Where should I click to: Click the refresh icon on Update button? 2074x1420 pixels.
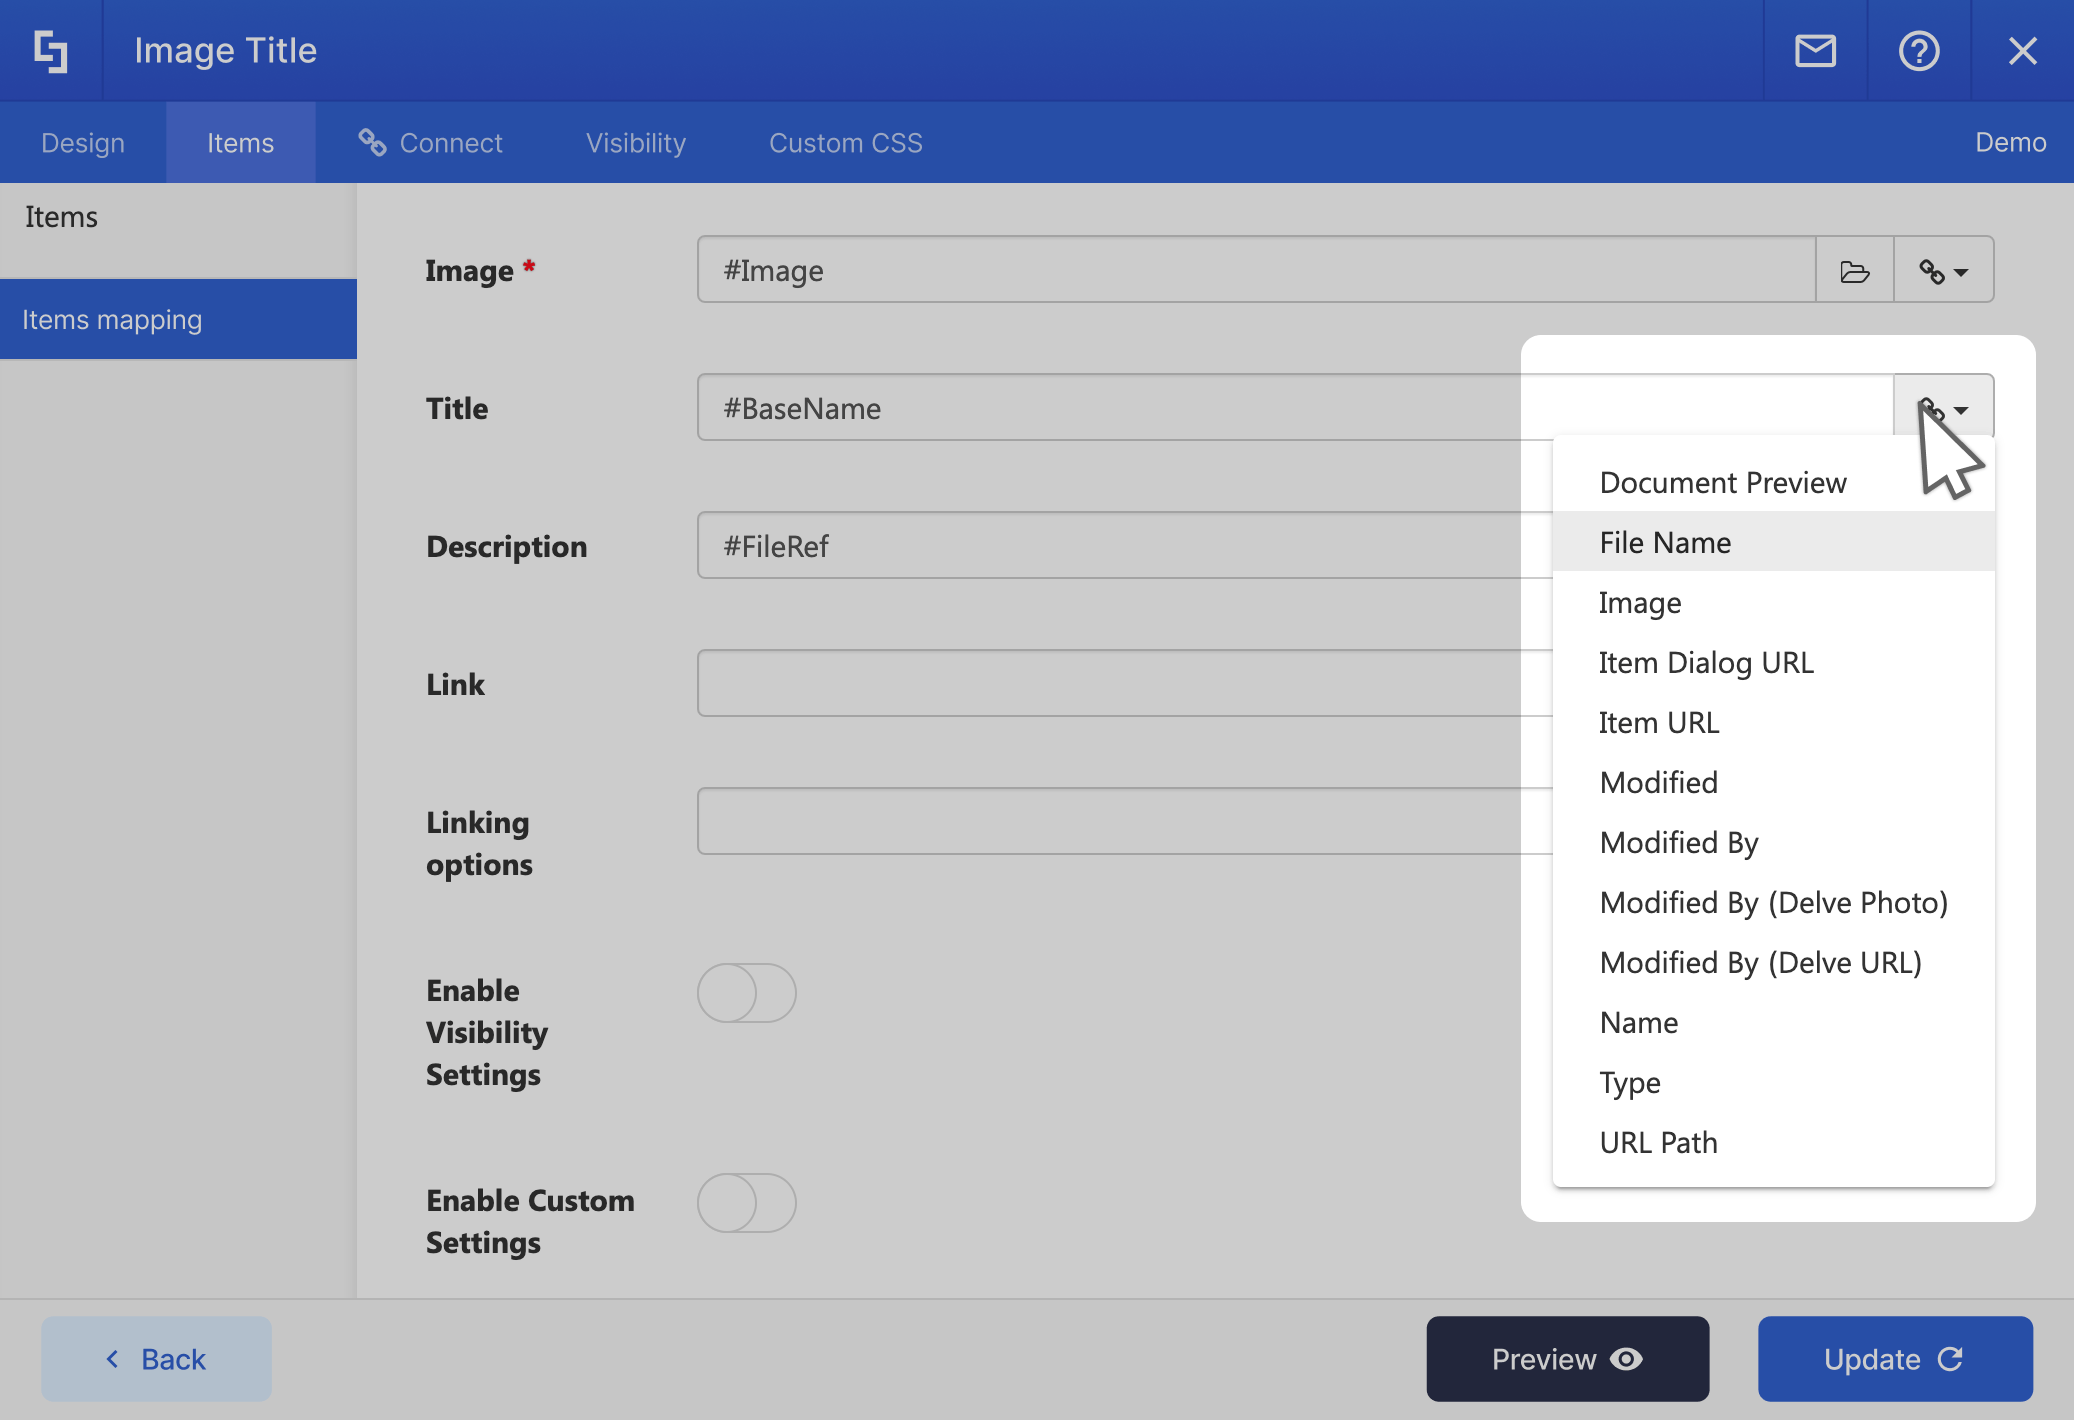pos(1950,1359)
